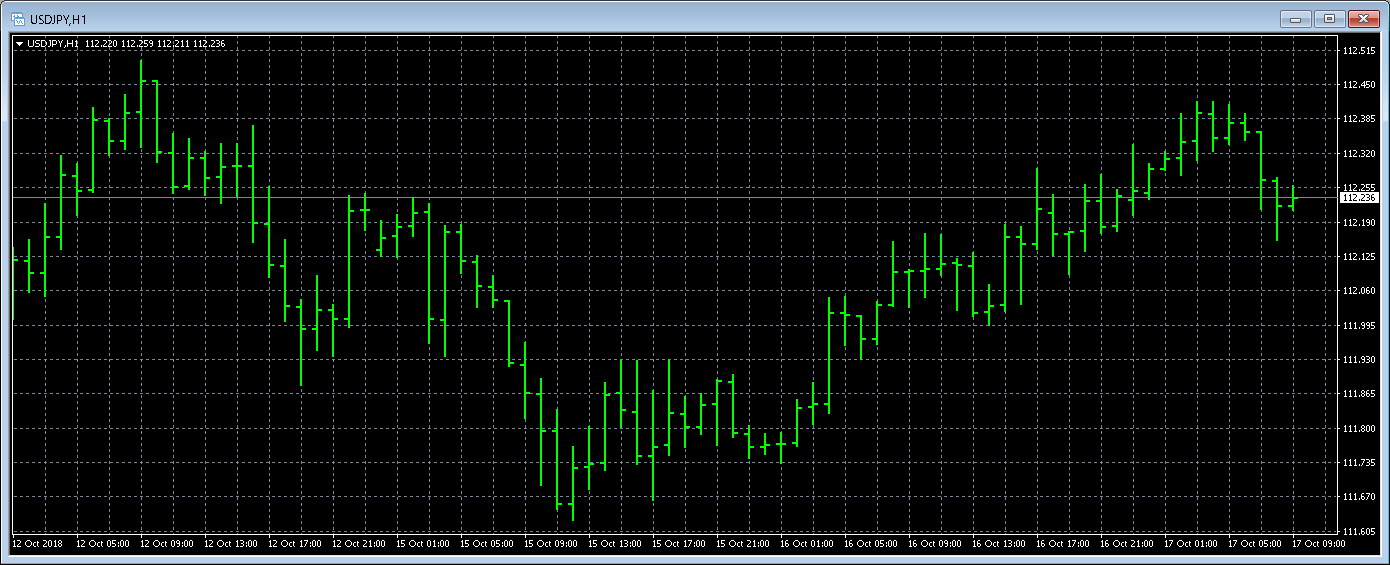Click the '12 Oct 2018' date label

(x=37, y=544)
